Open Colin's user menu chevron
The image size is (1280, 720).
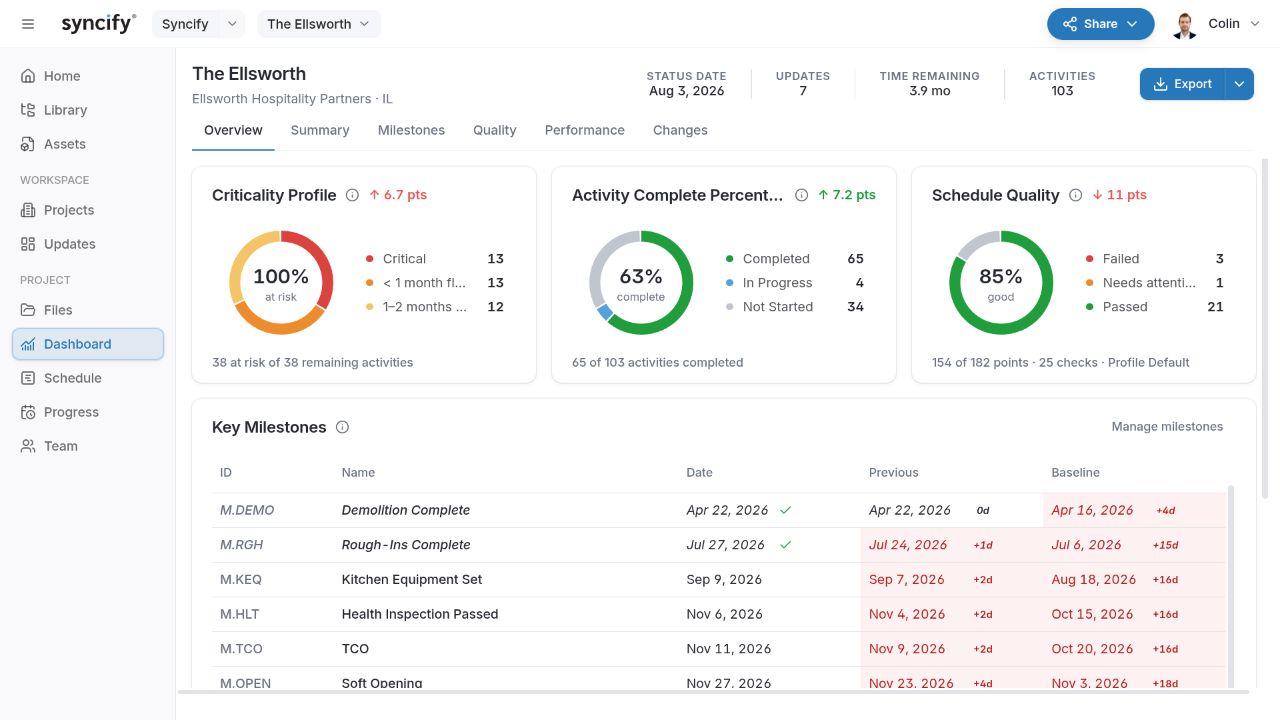pos(1255,24)
